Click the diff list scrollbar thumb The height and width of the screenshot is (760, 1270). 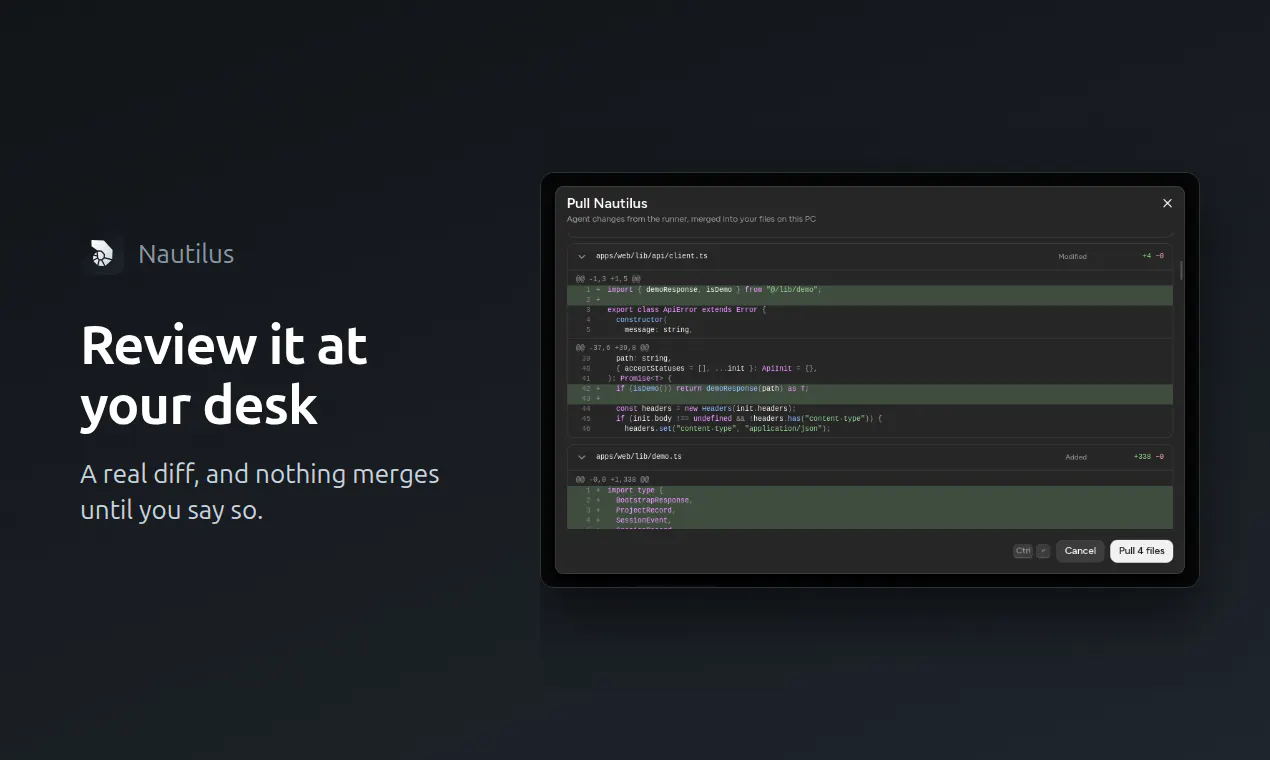[1181, 270]
